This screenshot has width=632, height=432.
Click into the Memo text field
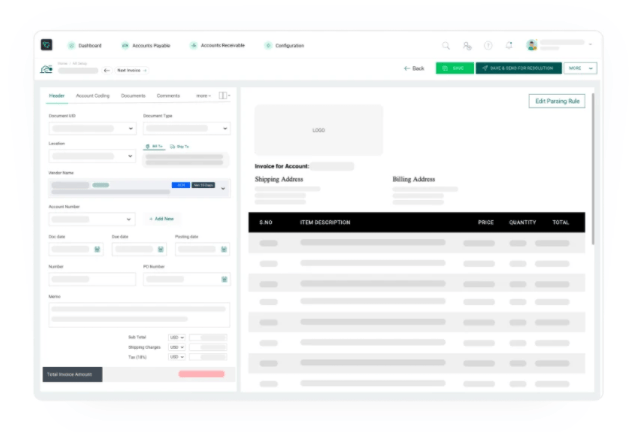pos(139,314)
